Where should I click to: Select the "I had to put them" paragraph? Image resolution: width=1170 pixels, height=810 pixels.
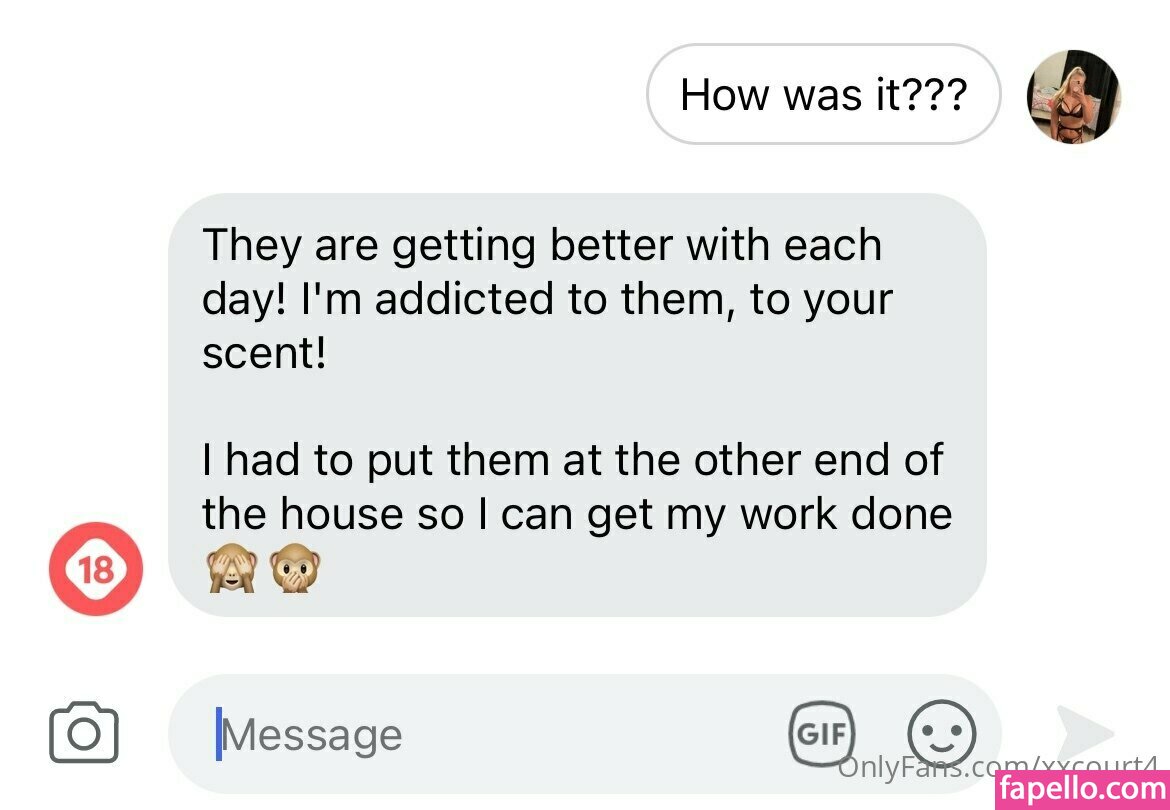(577, 486)
